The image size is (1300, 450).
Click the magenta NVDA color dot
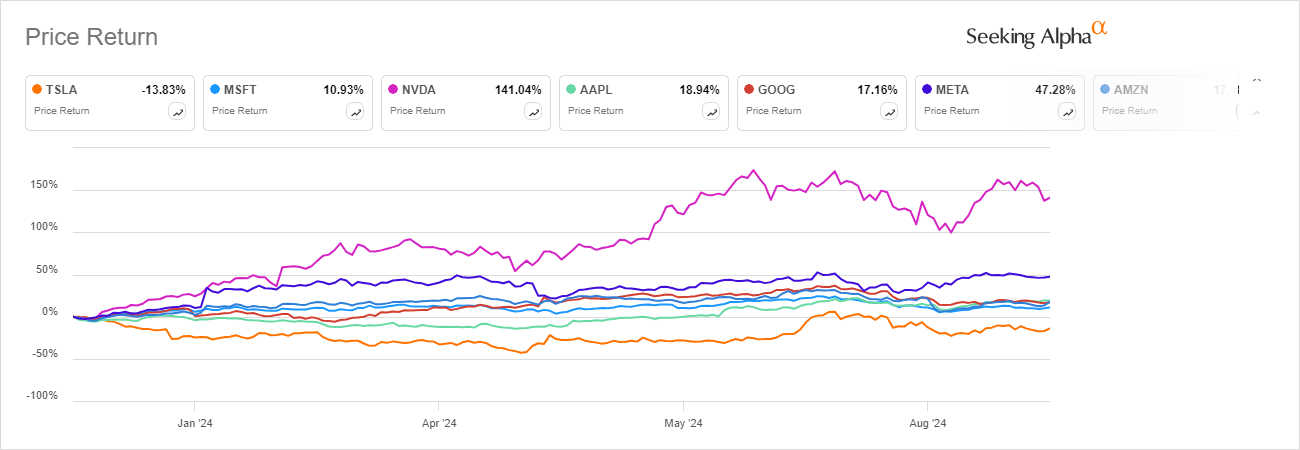pos(394,89)
